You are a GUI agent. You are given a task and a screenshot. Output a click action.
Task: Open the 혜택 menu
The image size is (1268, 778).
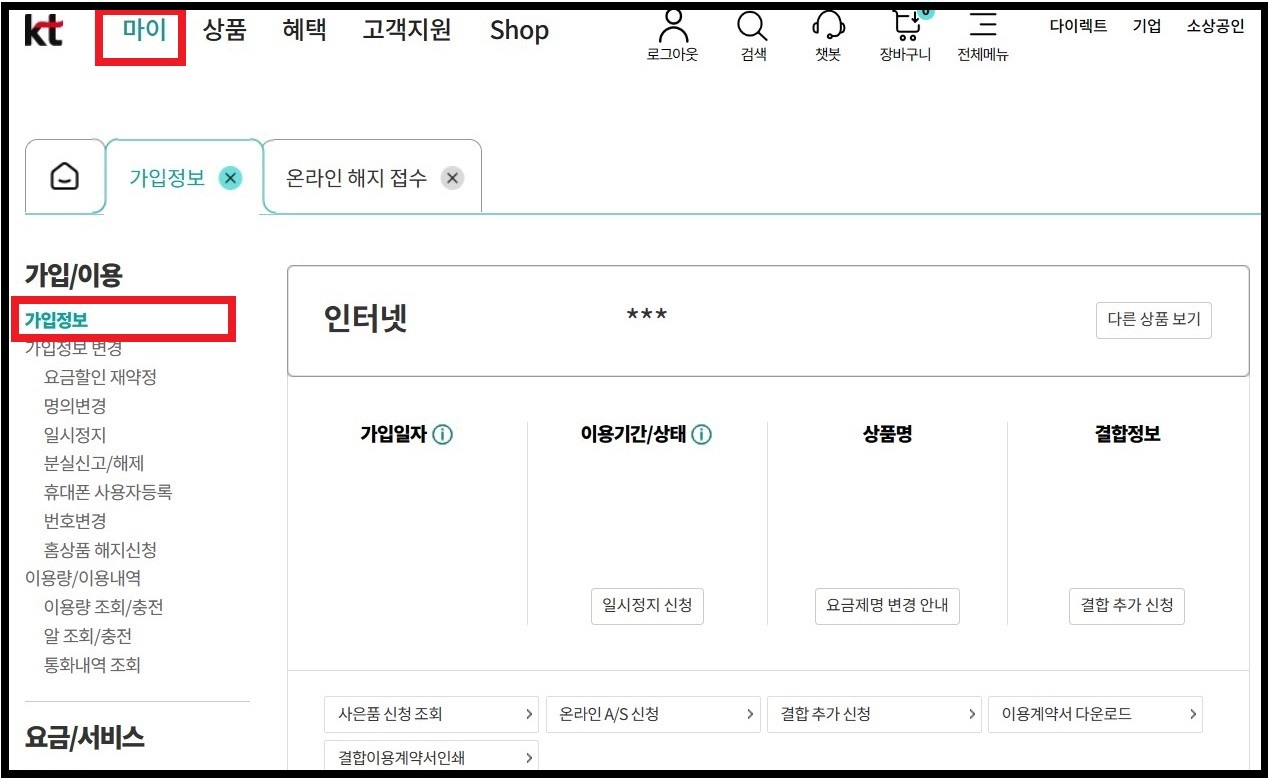(304, 30)
